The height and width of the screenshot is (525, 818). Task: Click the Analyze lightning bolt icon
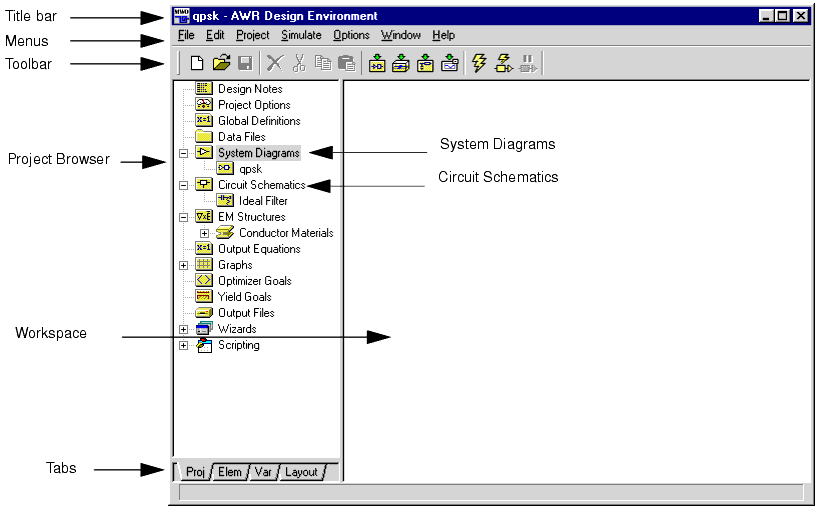click(x=479, y=63)
